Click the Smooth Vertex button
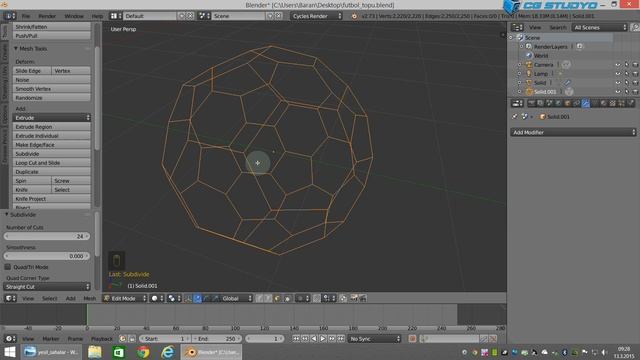The image size is (640, 360). tap(51, 89)
